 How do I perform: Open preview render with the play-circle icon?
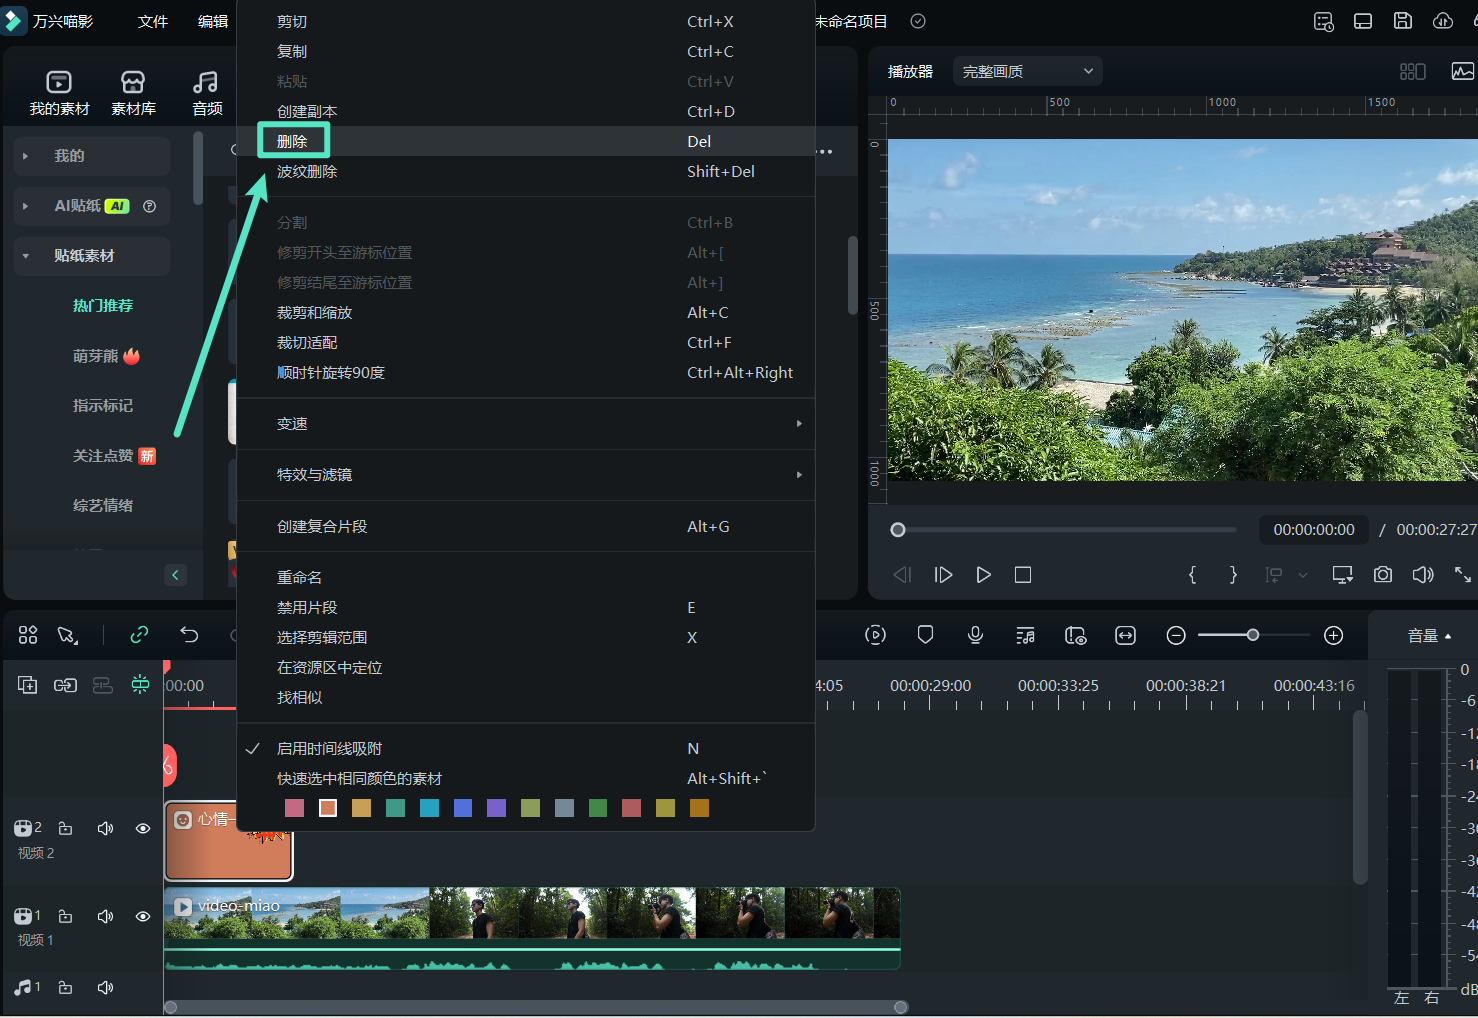tap(875, 635)
